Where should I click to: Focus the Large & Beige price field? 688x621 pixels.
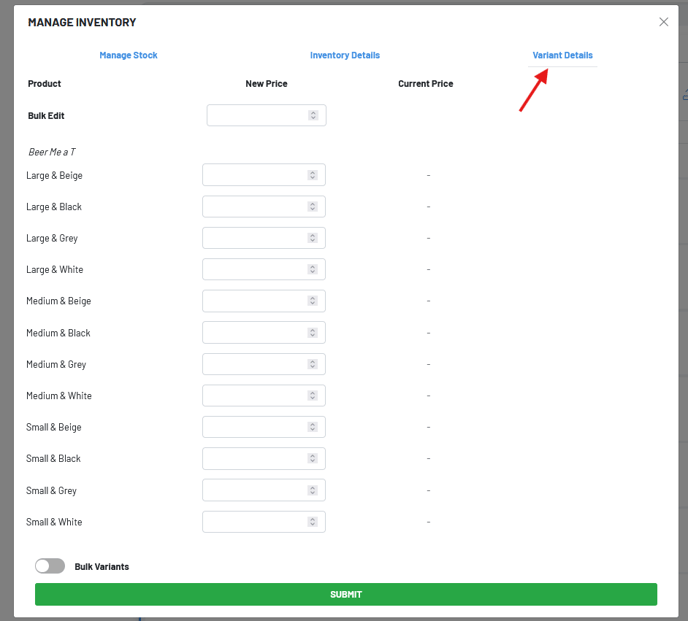click(x=264, y=175)
